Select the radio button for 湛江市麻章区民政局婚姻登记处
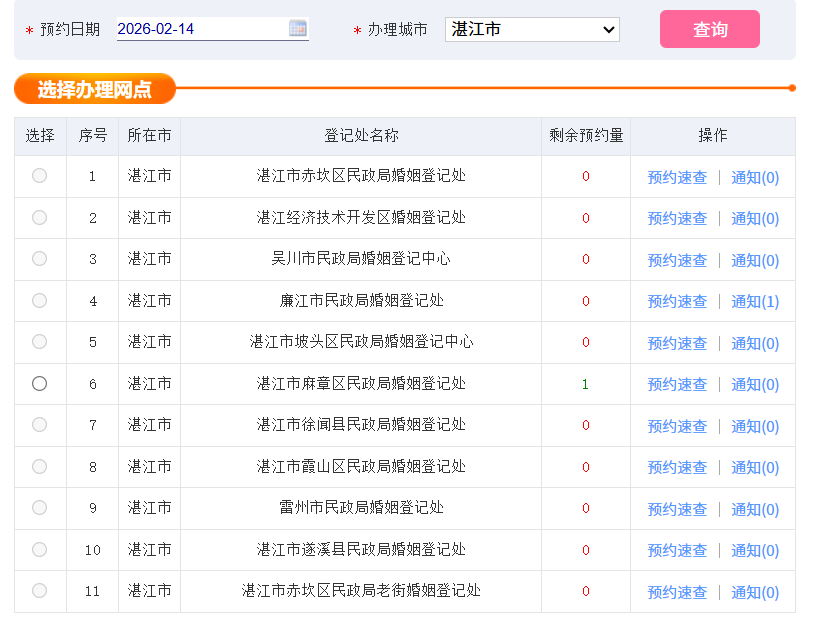Viewport: 819px width, 619px height. tap(39, 383)
